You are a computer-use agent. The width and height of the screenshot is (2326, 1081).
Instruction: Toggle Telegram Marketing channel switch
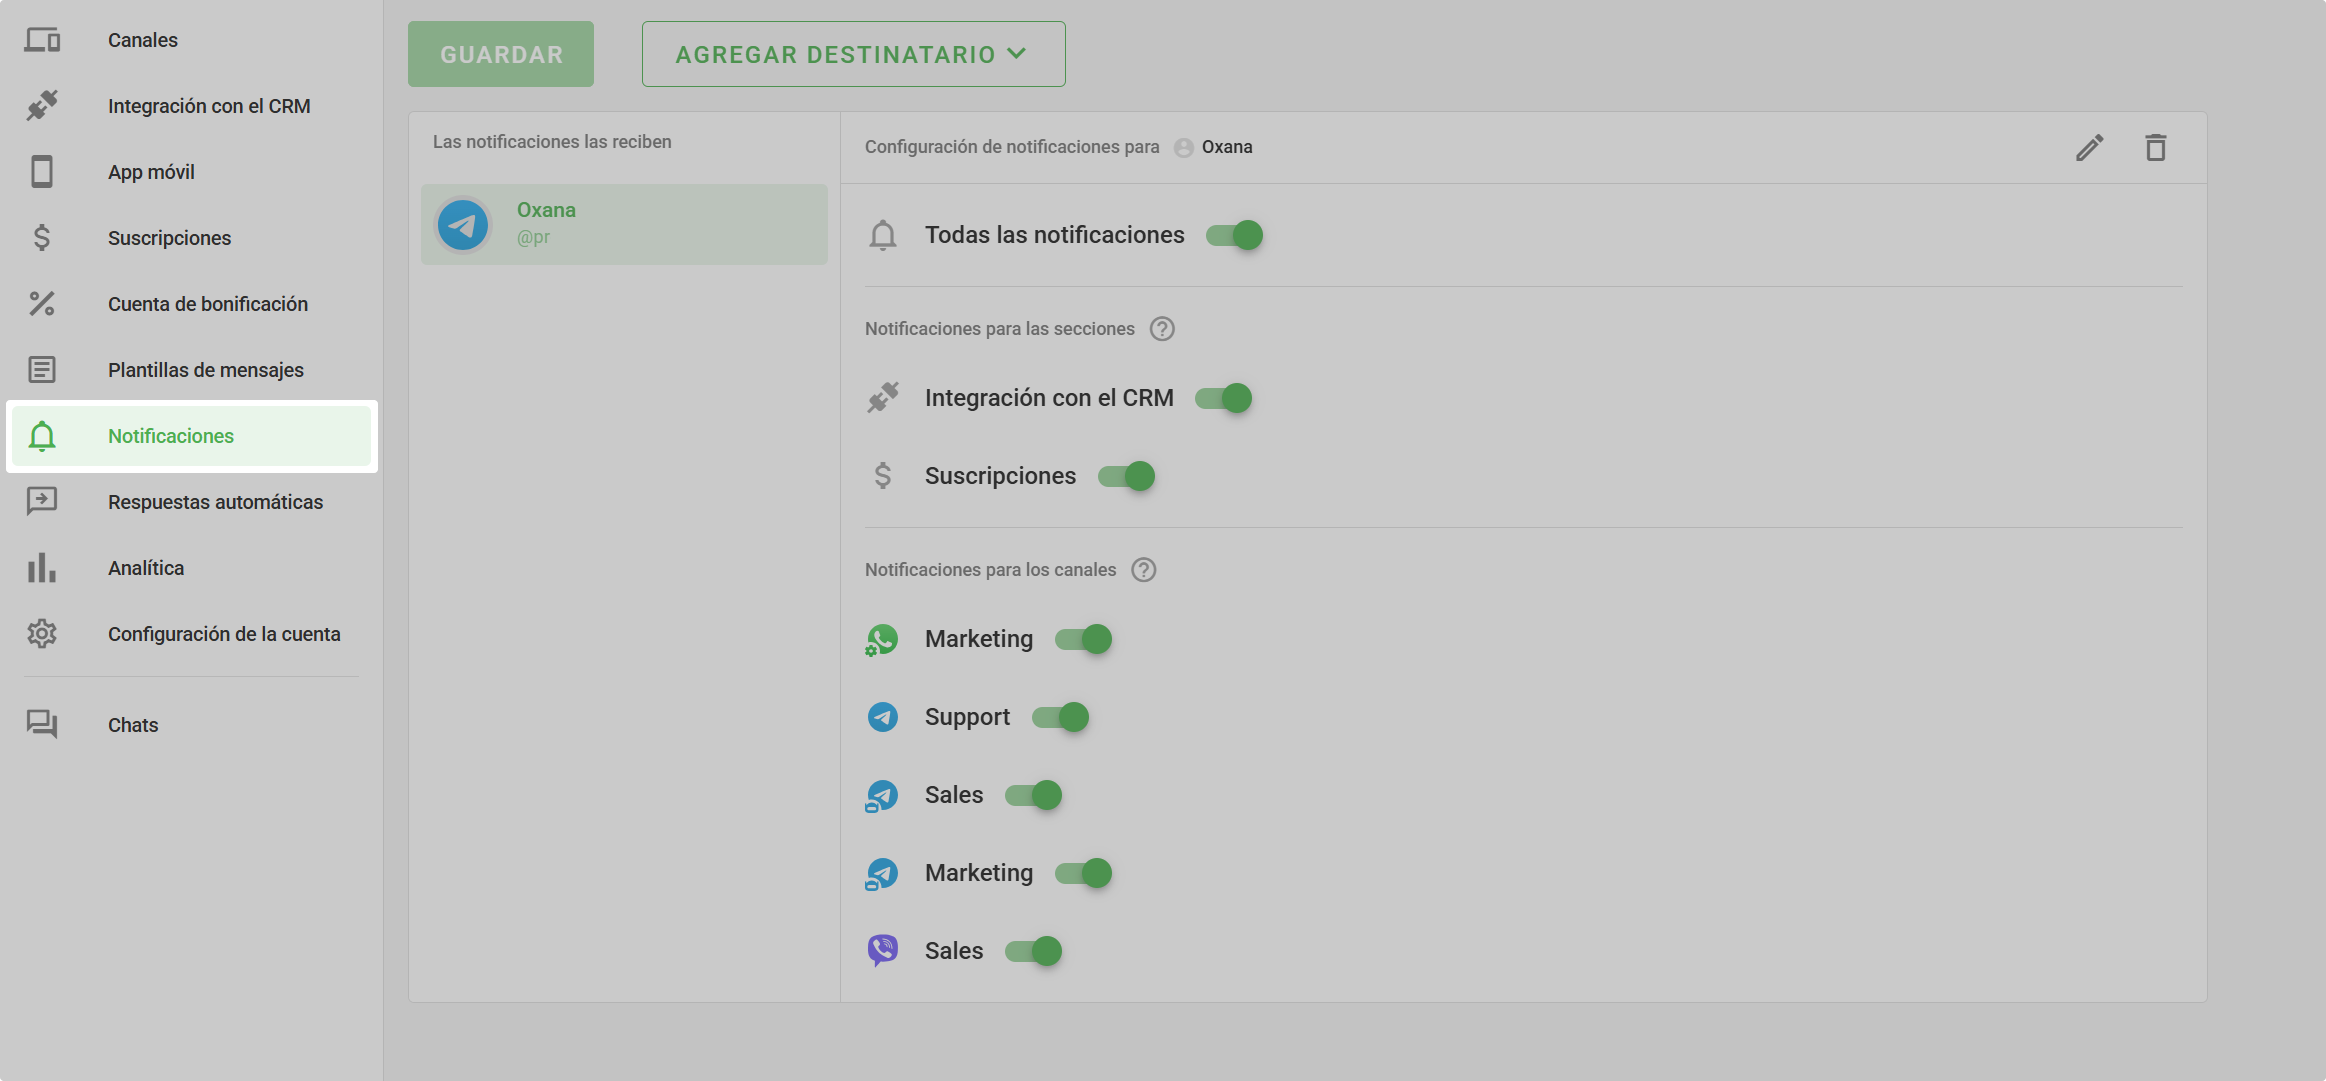pyautogui.click(x=1084, y=874)
